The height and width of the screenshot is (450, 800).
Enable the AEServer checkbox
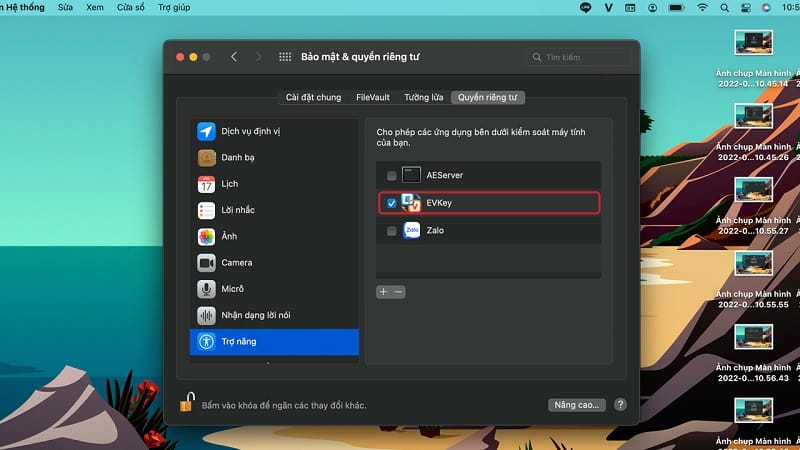pos(392,176)
